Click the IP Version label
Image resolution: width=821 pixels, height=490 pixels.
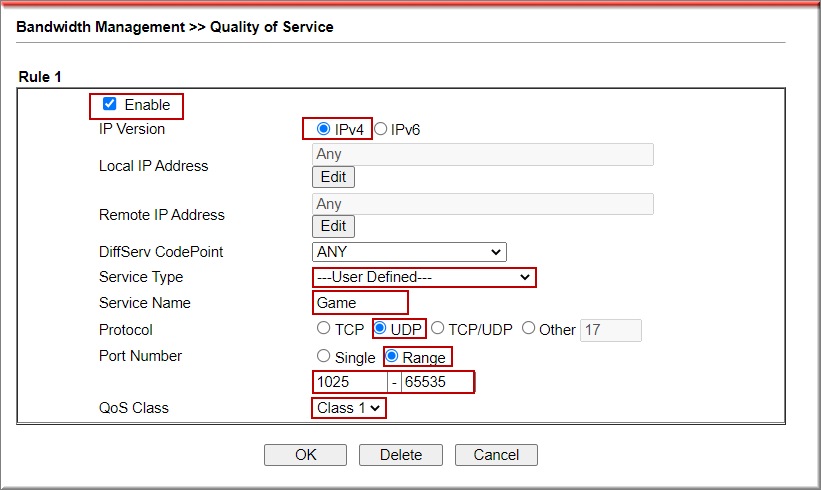(x=132, y=129)
